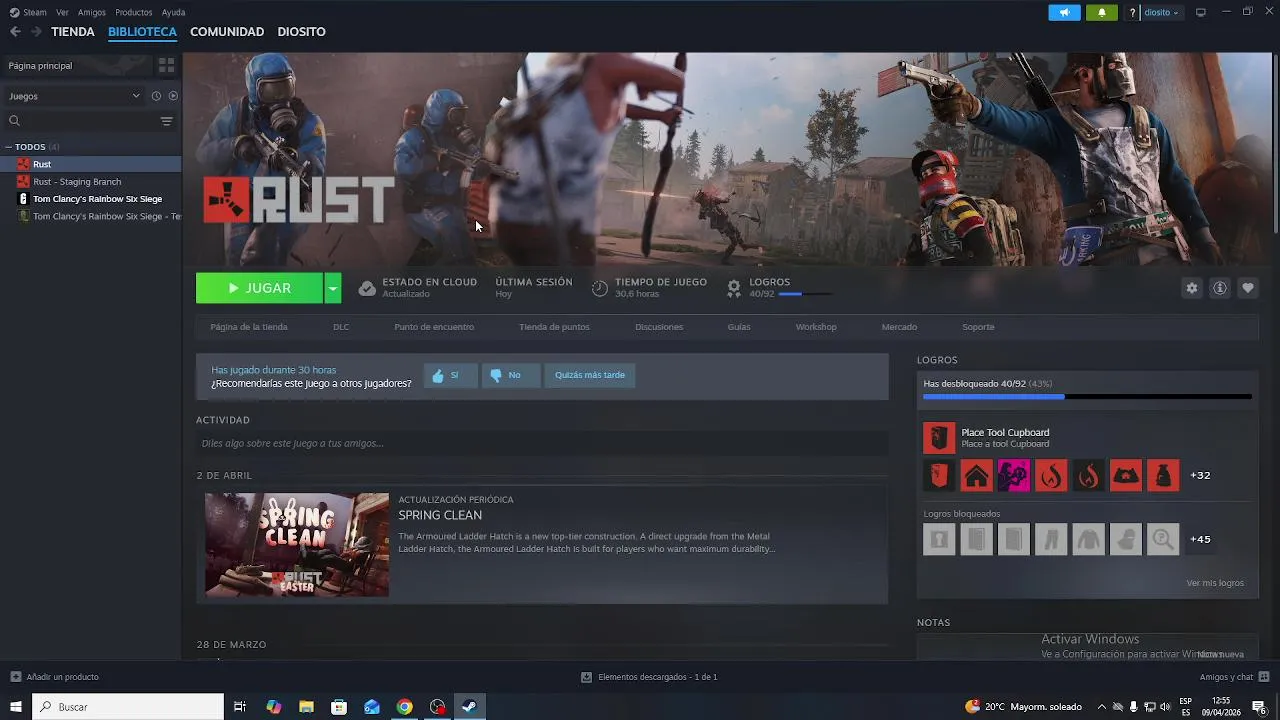Screen dimensions: 1280x720
Task: Open the dropdown arrow beside JUGAR
Action: pos(333,288)
